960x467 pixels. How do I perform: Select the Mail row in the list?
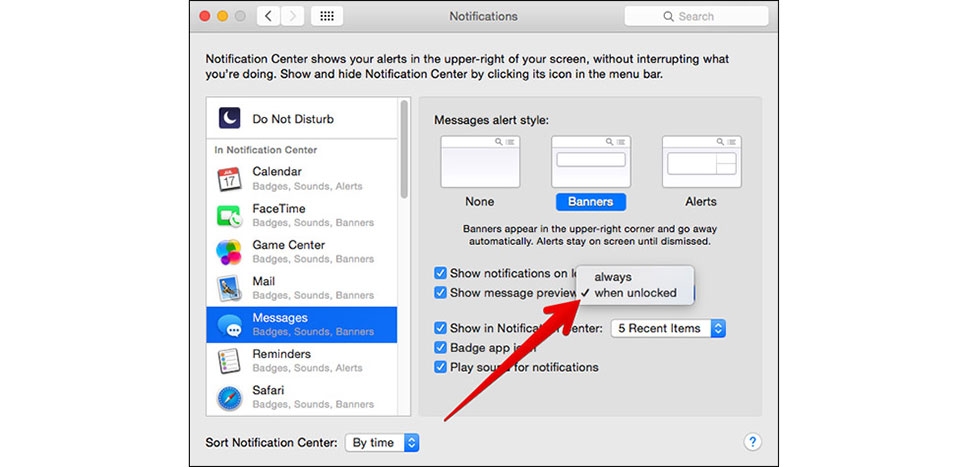[302, 288]
